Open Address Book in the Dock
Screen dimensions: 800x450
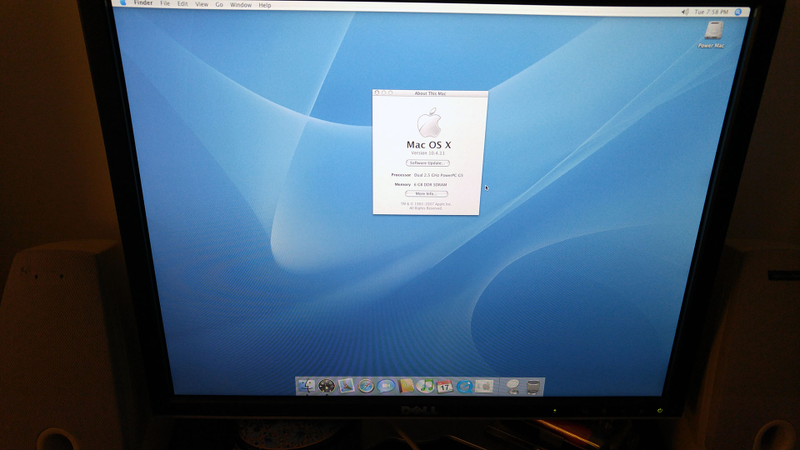[406, 386]
